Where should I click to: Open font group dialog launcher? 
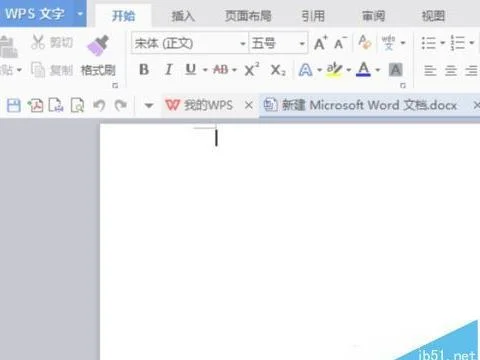[x=403, y=86]
